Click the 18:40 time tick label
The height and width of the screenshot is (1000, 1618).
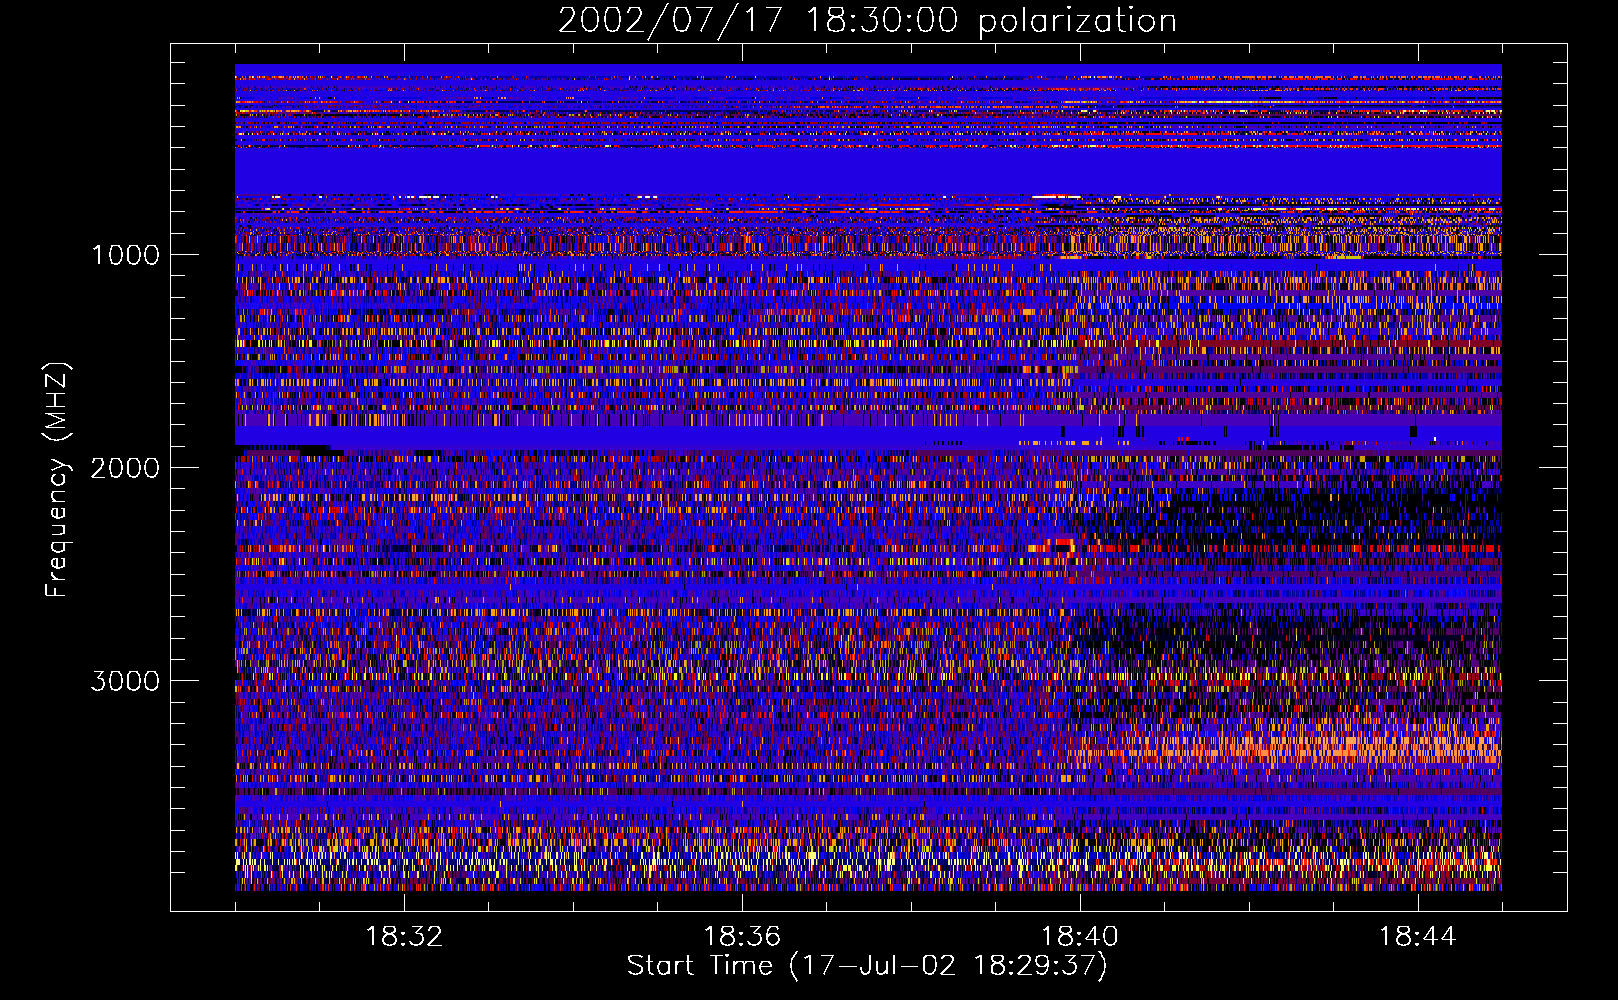[1080, 937]
